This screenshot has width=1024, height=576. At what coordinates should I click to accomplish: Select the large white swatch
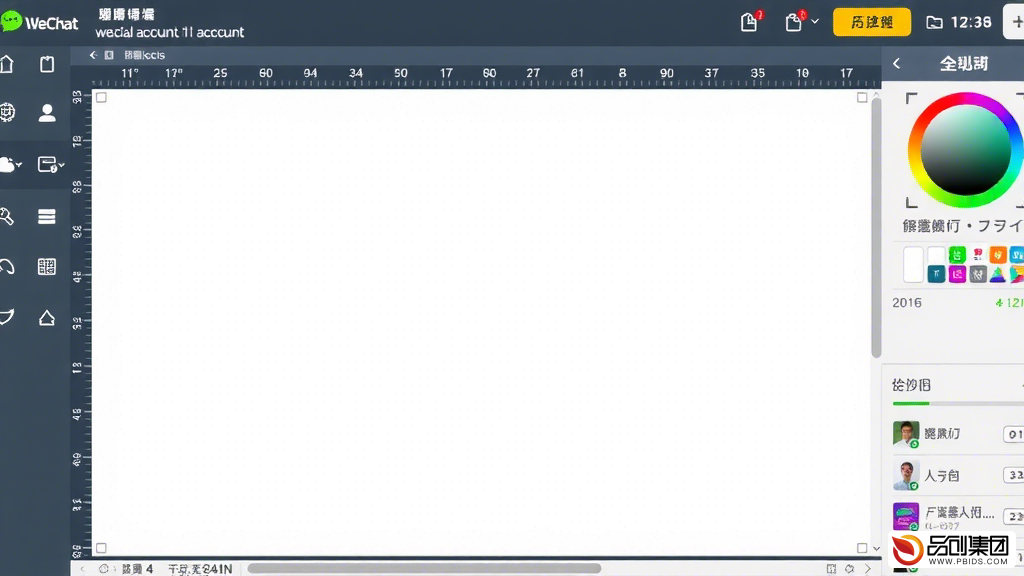click(913, 264)
